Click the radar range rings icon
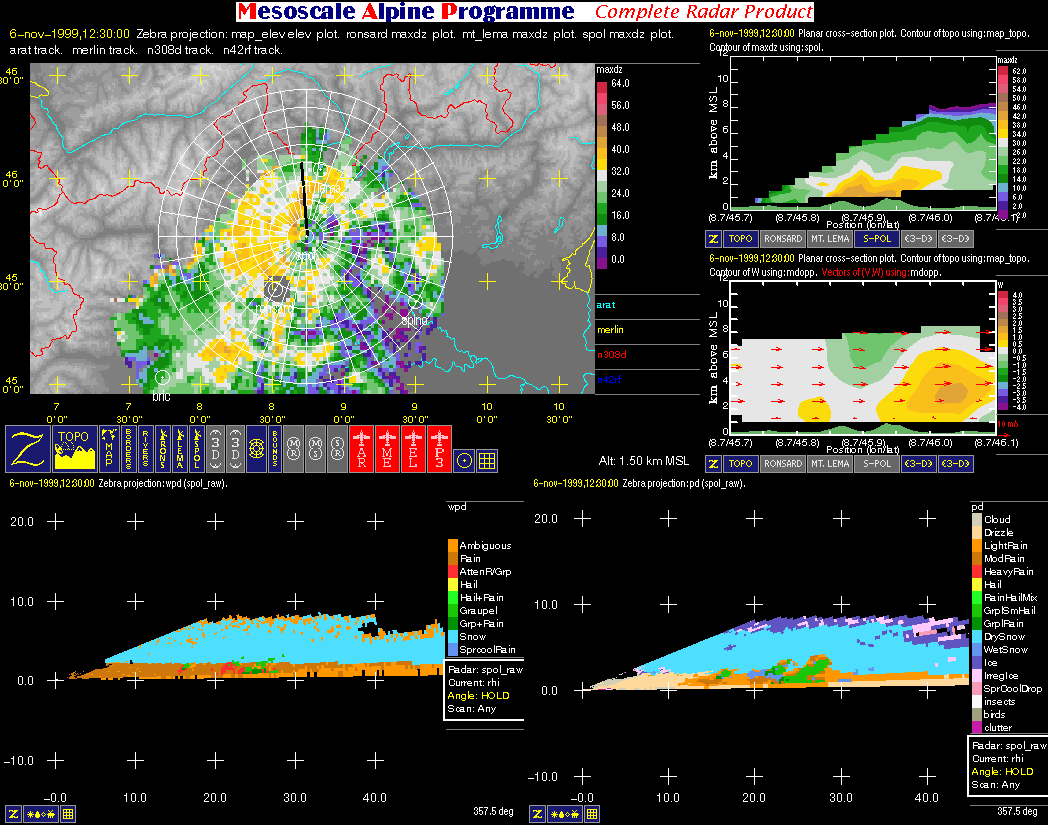This screenshot has width=1048, height=825. (256, 448)
